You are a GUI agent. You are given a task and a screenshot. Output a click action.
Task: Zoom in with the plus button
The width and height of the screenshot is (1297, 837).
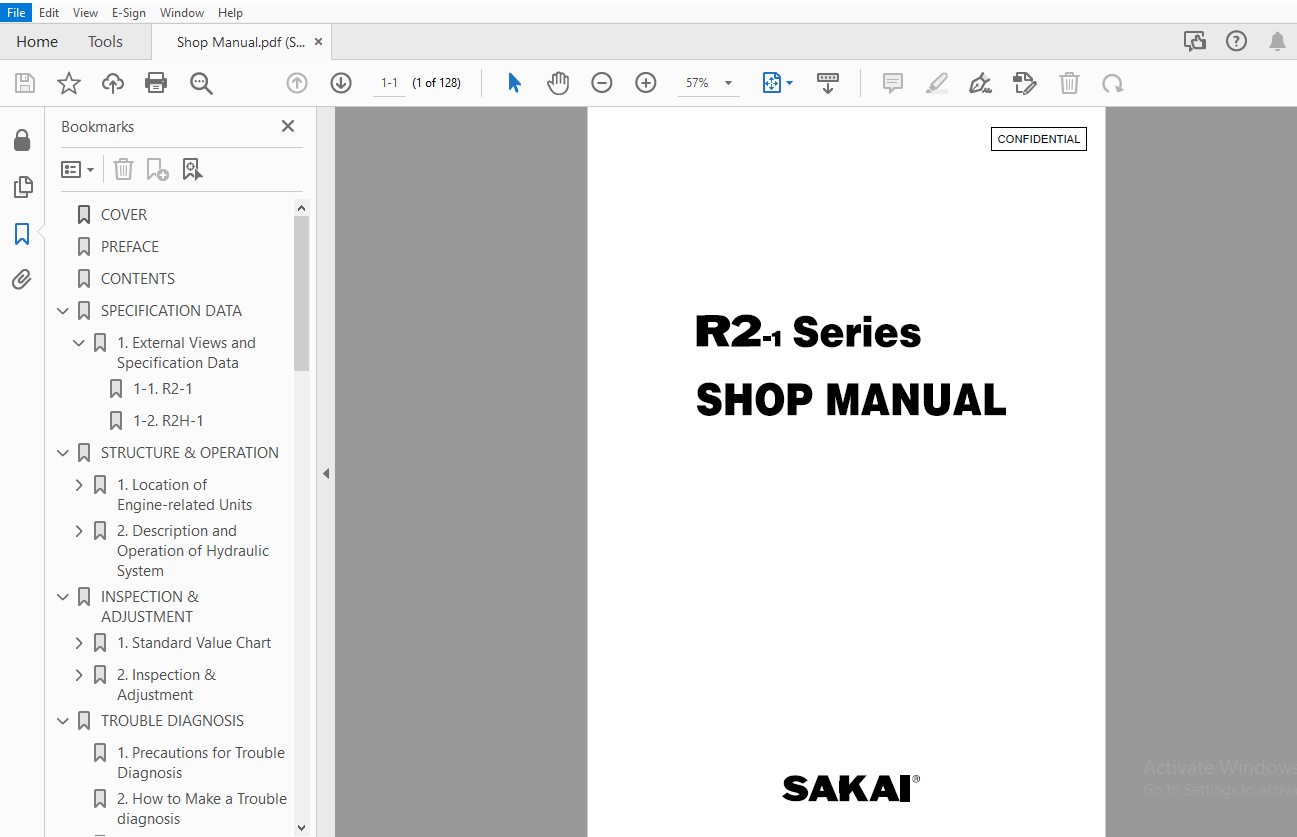coord(646,83)
